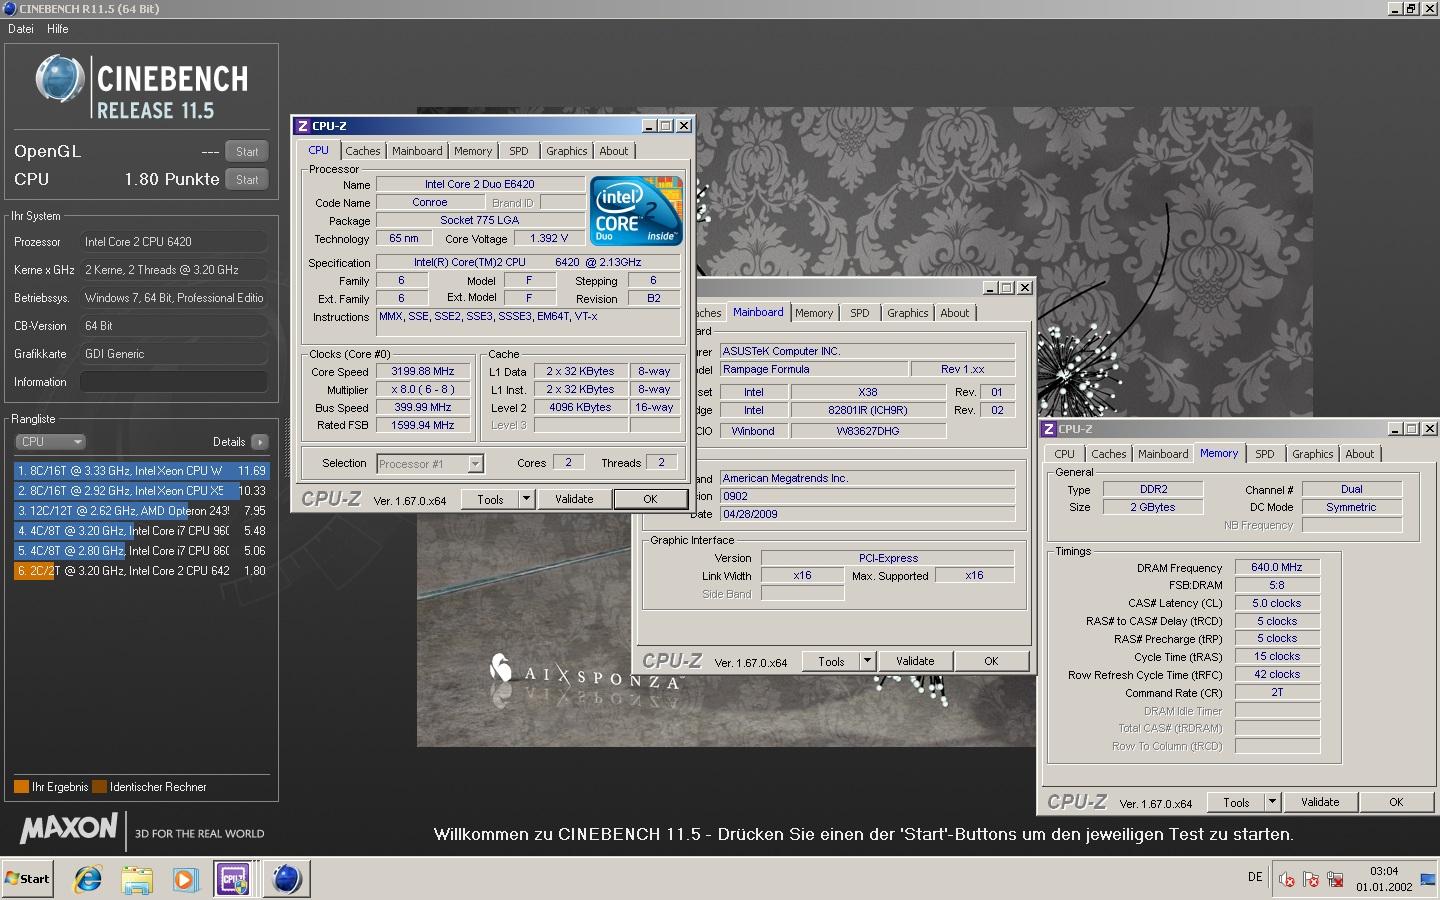Select the orange 2C/2T Core 2 result row
This screenshot has height=900, width=1440.
142,571
